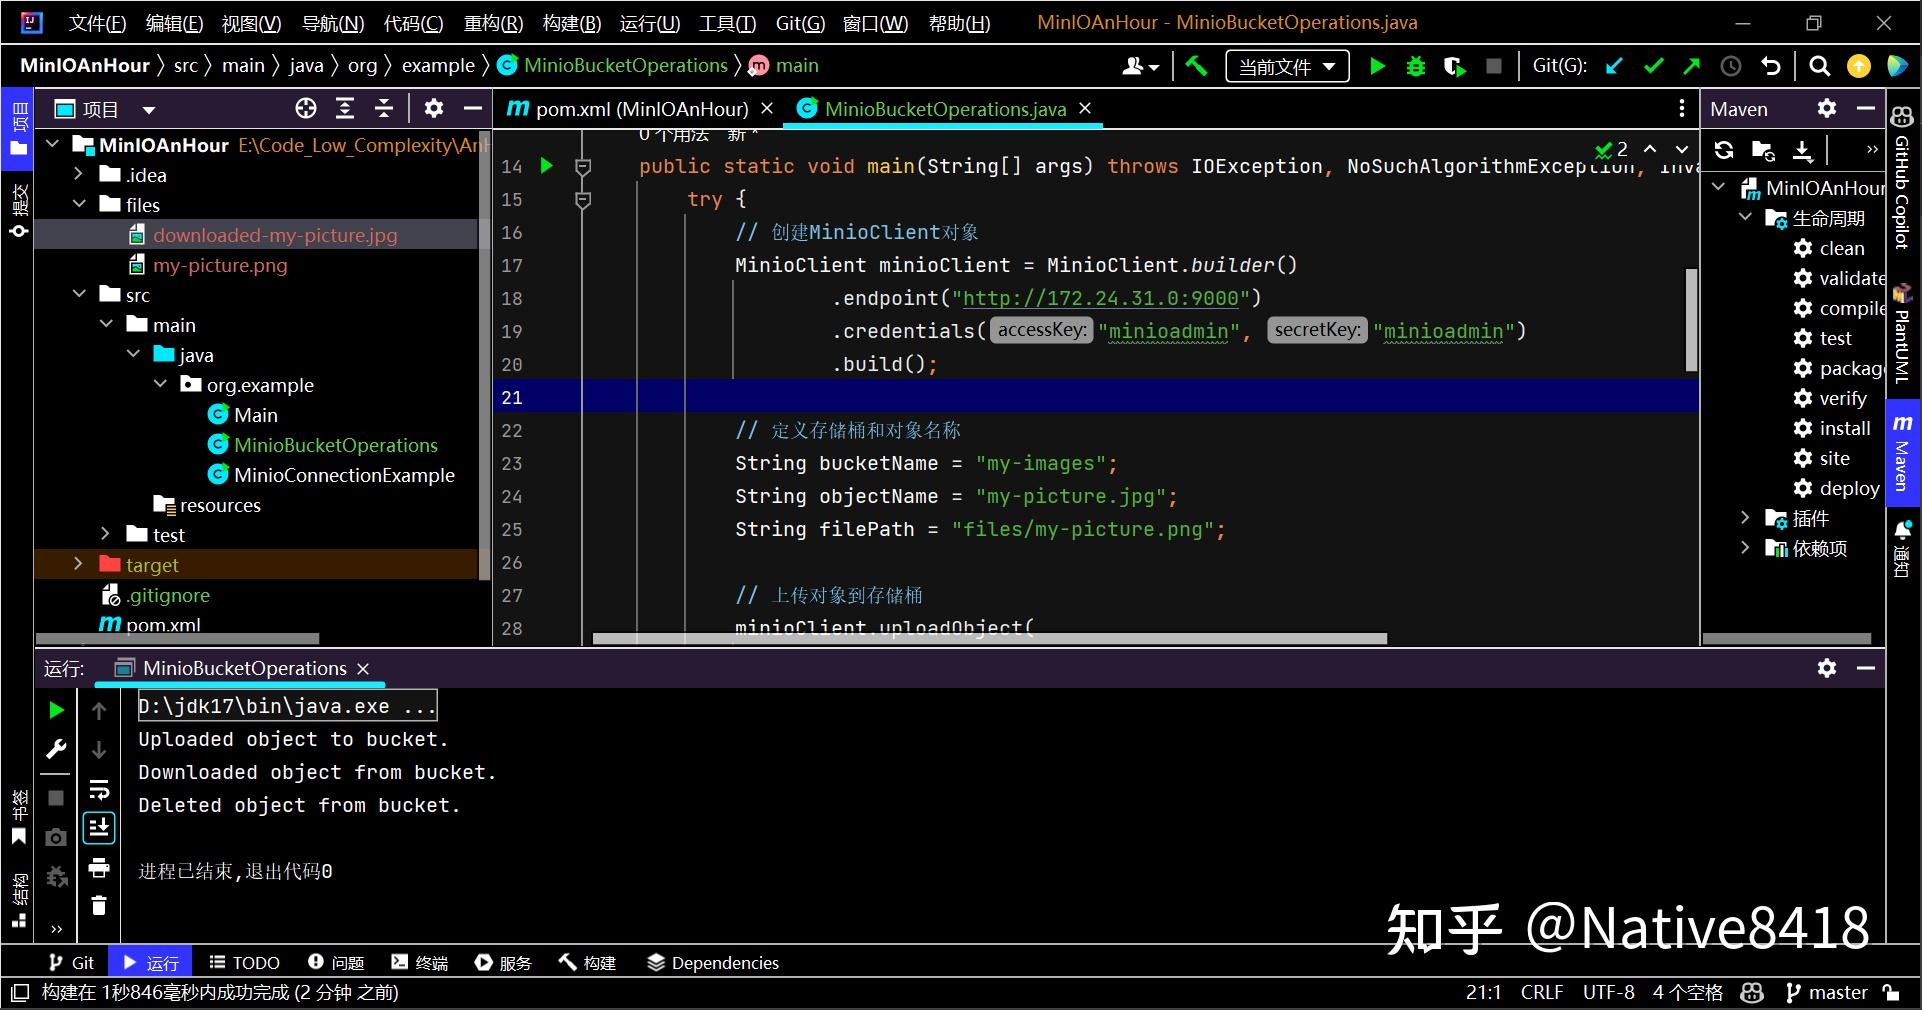The height and width of the screenshot is (1010, 1922).
Task: Expand the target folder in project tree
Action: [79, 565]
